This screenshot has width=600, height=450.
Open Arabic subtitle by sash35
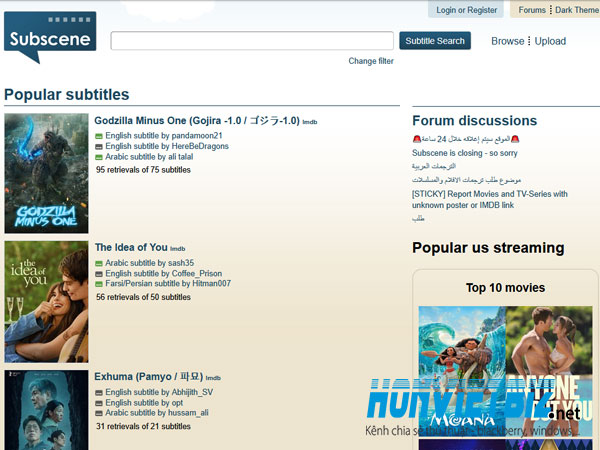point(150,263)
